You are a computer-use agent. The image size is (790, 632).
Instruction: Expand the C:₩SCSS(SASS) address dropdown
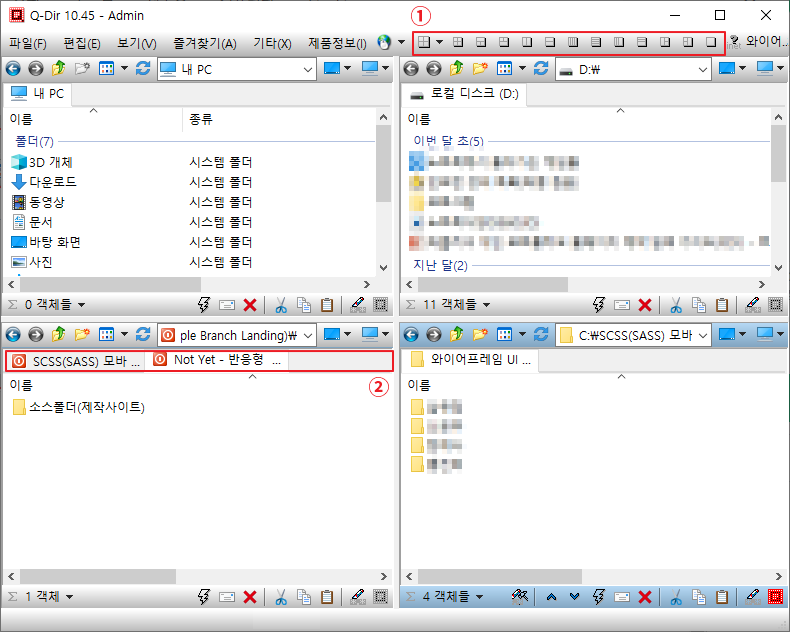point(703,335)
